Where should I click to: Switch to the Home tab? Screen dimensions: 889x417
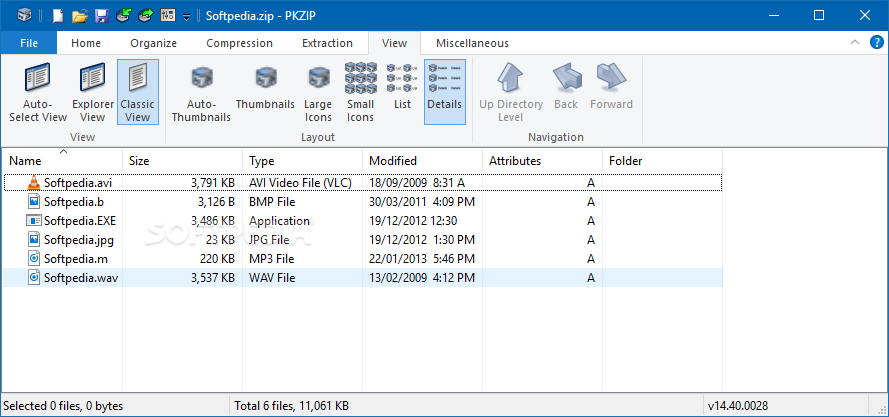[x=86, y=43]
